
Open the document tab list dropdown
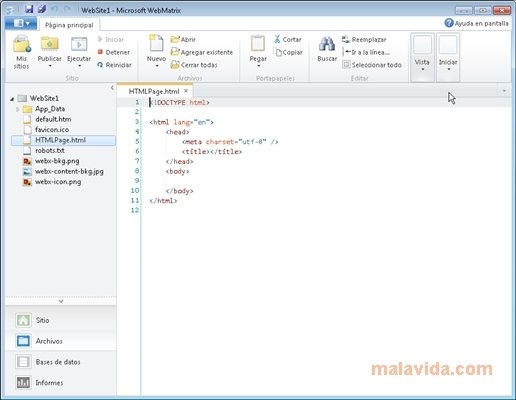coord(504,91)
